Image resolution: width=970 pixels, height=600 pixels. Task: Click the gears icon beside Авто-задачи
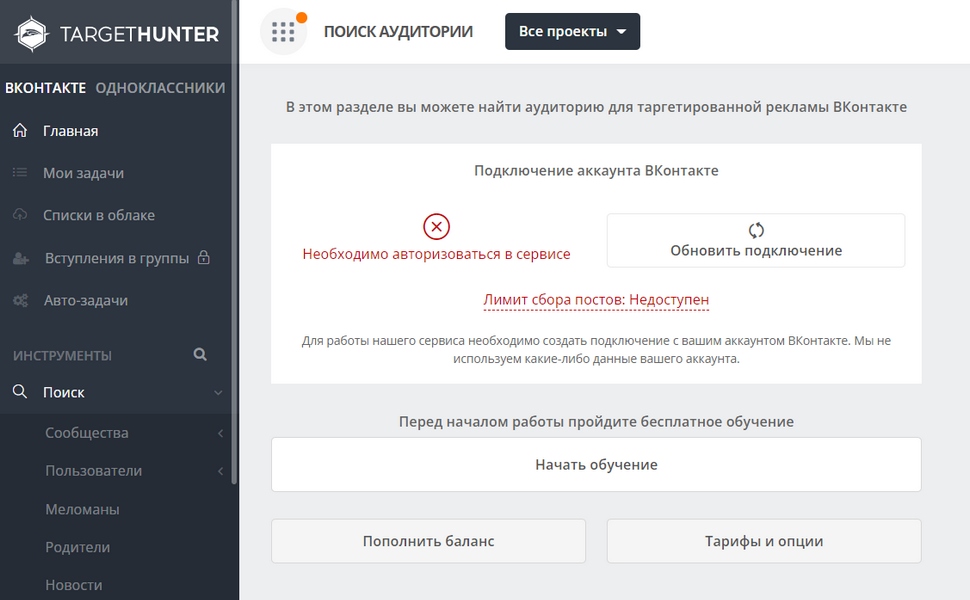click(x=21, y=301)
